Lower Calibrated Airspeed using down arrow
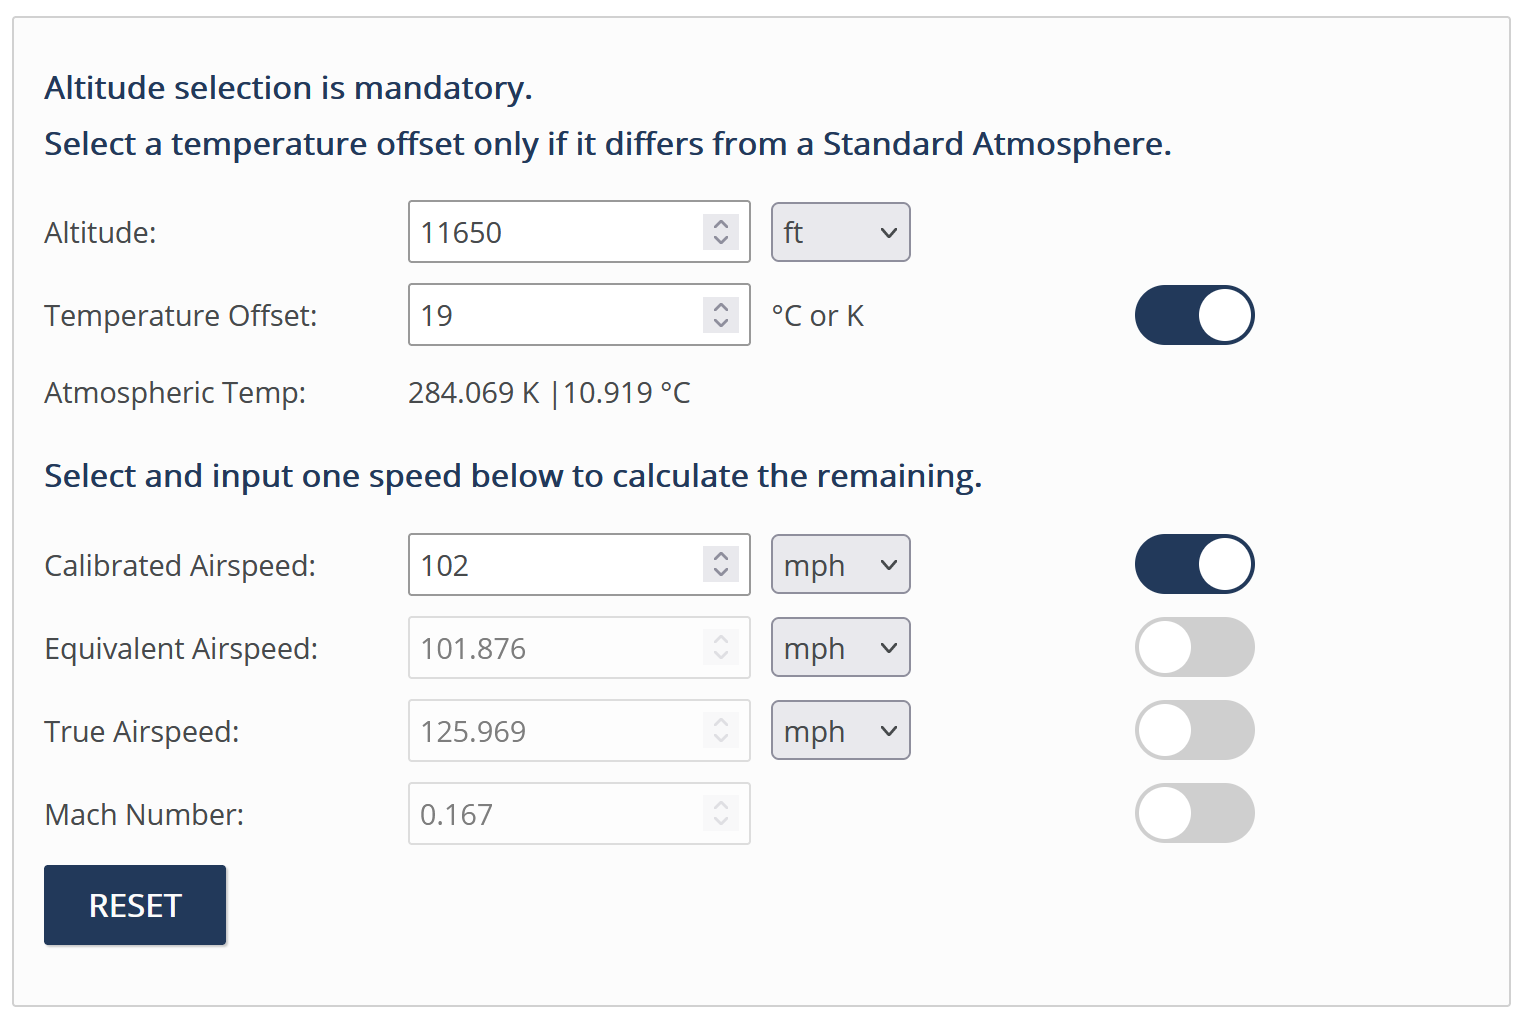Screen dimensions: 1530x1026 click(x=721, y=573)
